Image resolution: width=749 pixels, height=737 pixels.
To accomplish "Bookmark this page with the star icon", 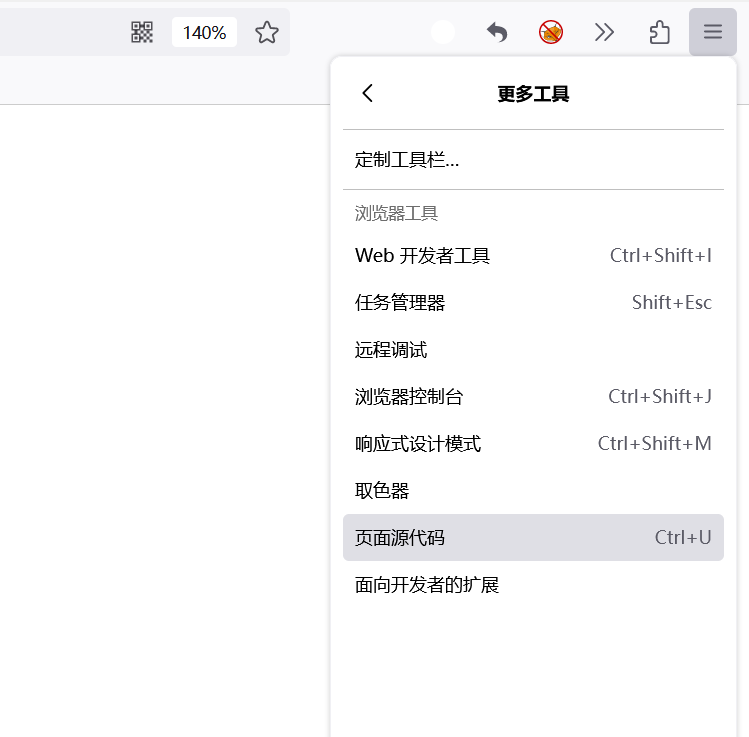I will pos(267,32).
